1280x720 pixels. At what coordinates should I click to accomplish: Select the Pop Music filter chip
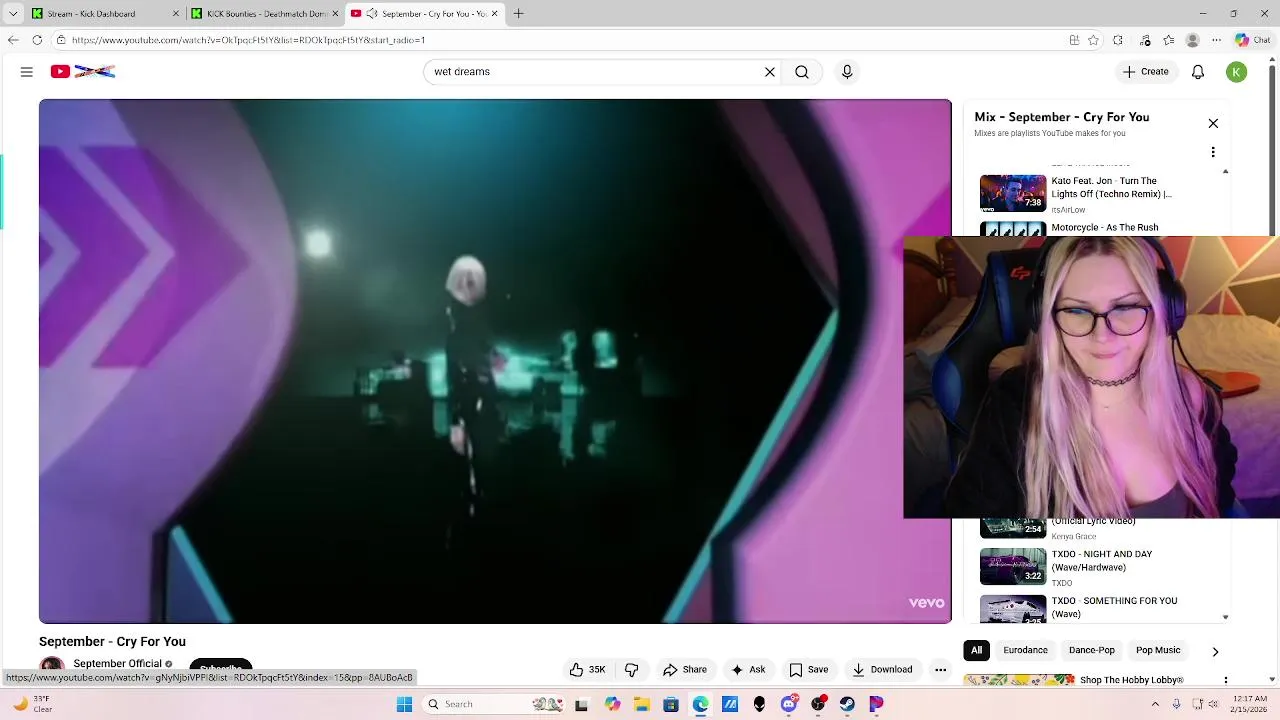point(1158,650)
